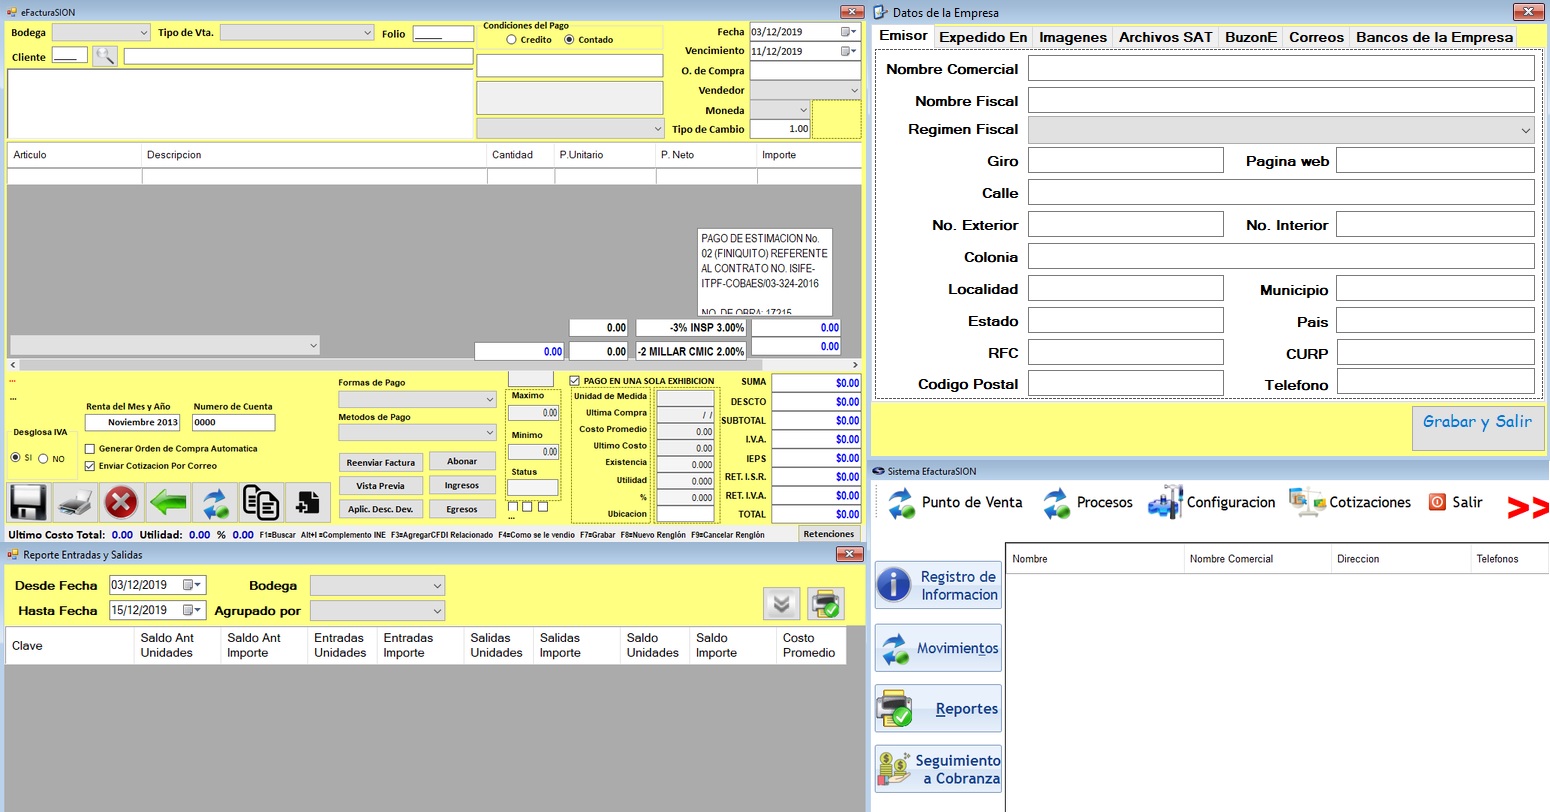Switch to Bancos de la Empresa tab
The width and height of the screenshot is (1550, 812).
point(1434,37)
